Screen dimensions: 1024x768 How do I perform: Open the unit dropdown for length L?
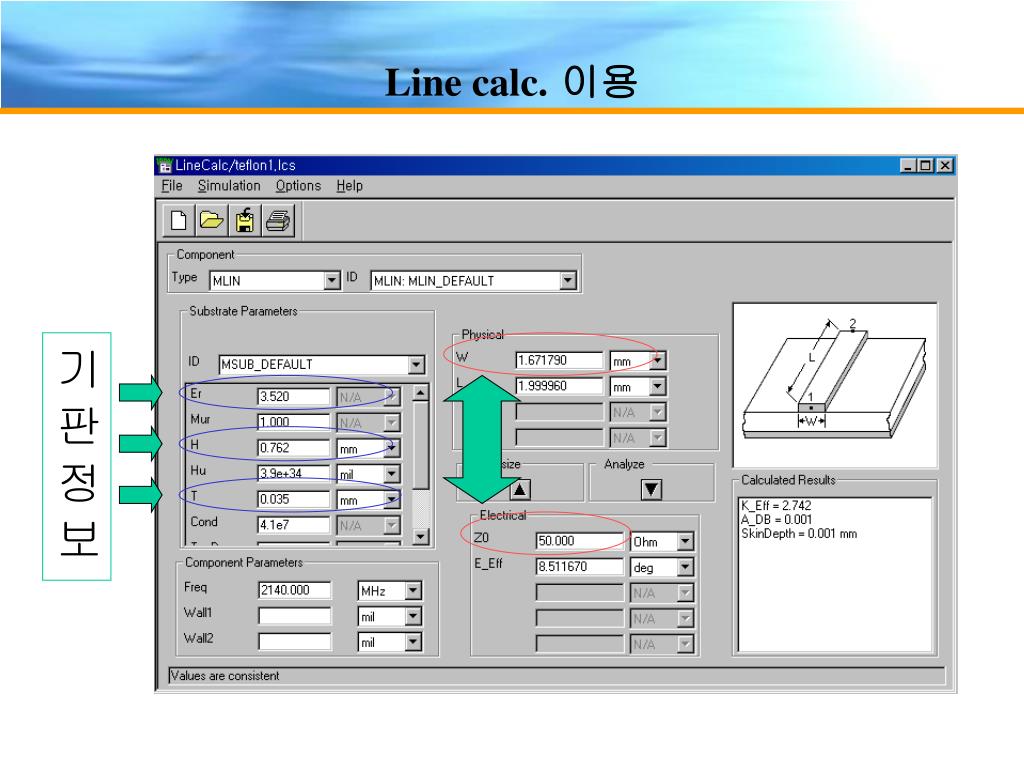tap(658, 387)
